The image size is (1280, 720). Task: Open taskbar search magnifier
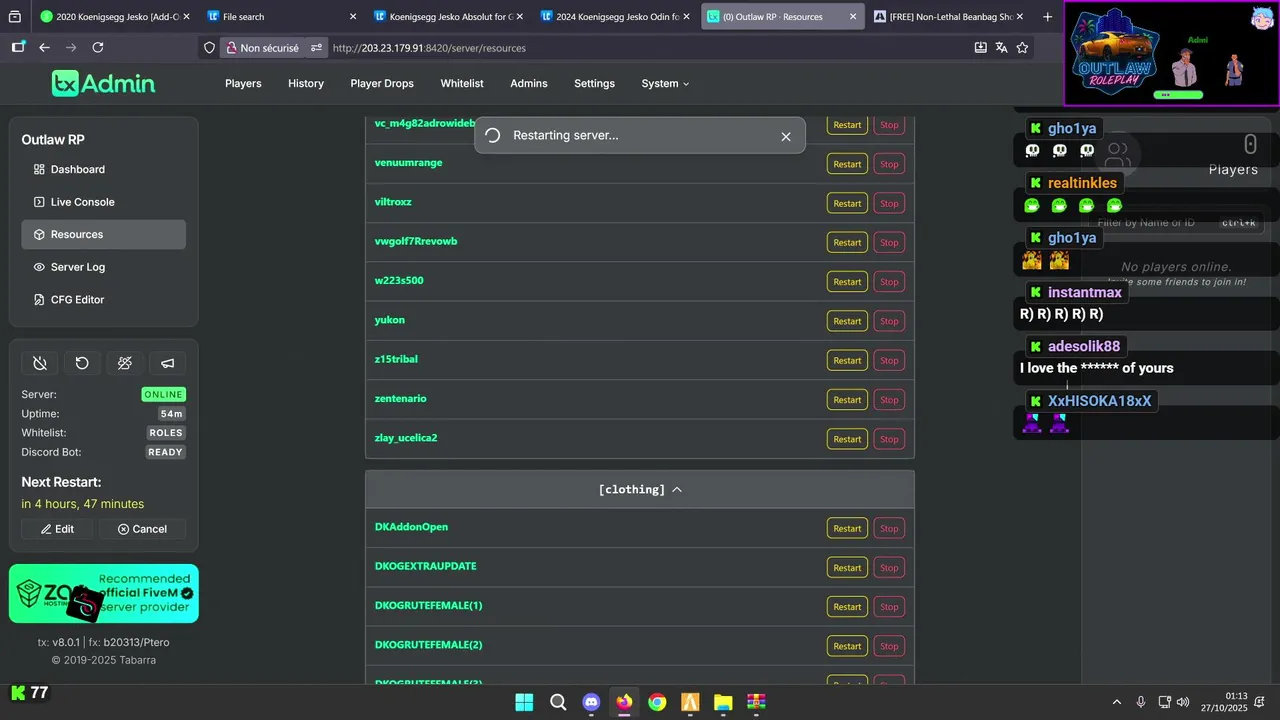(558, 702)
